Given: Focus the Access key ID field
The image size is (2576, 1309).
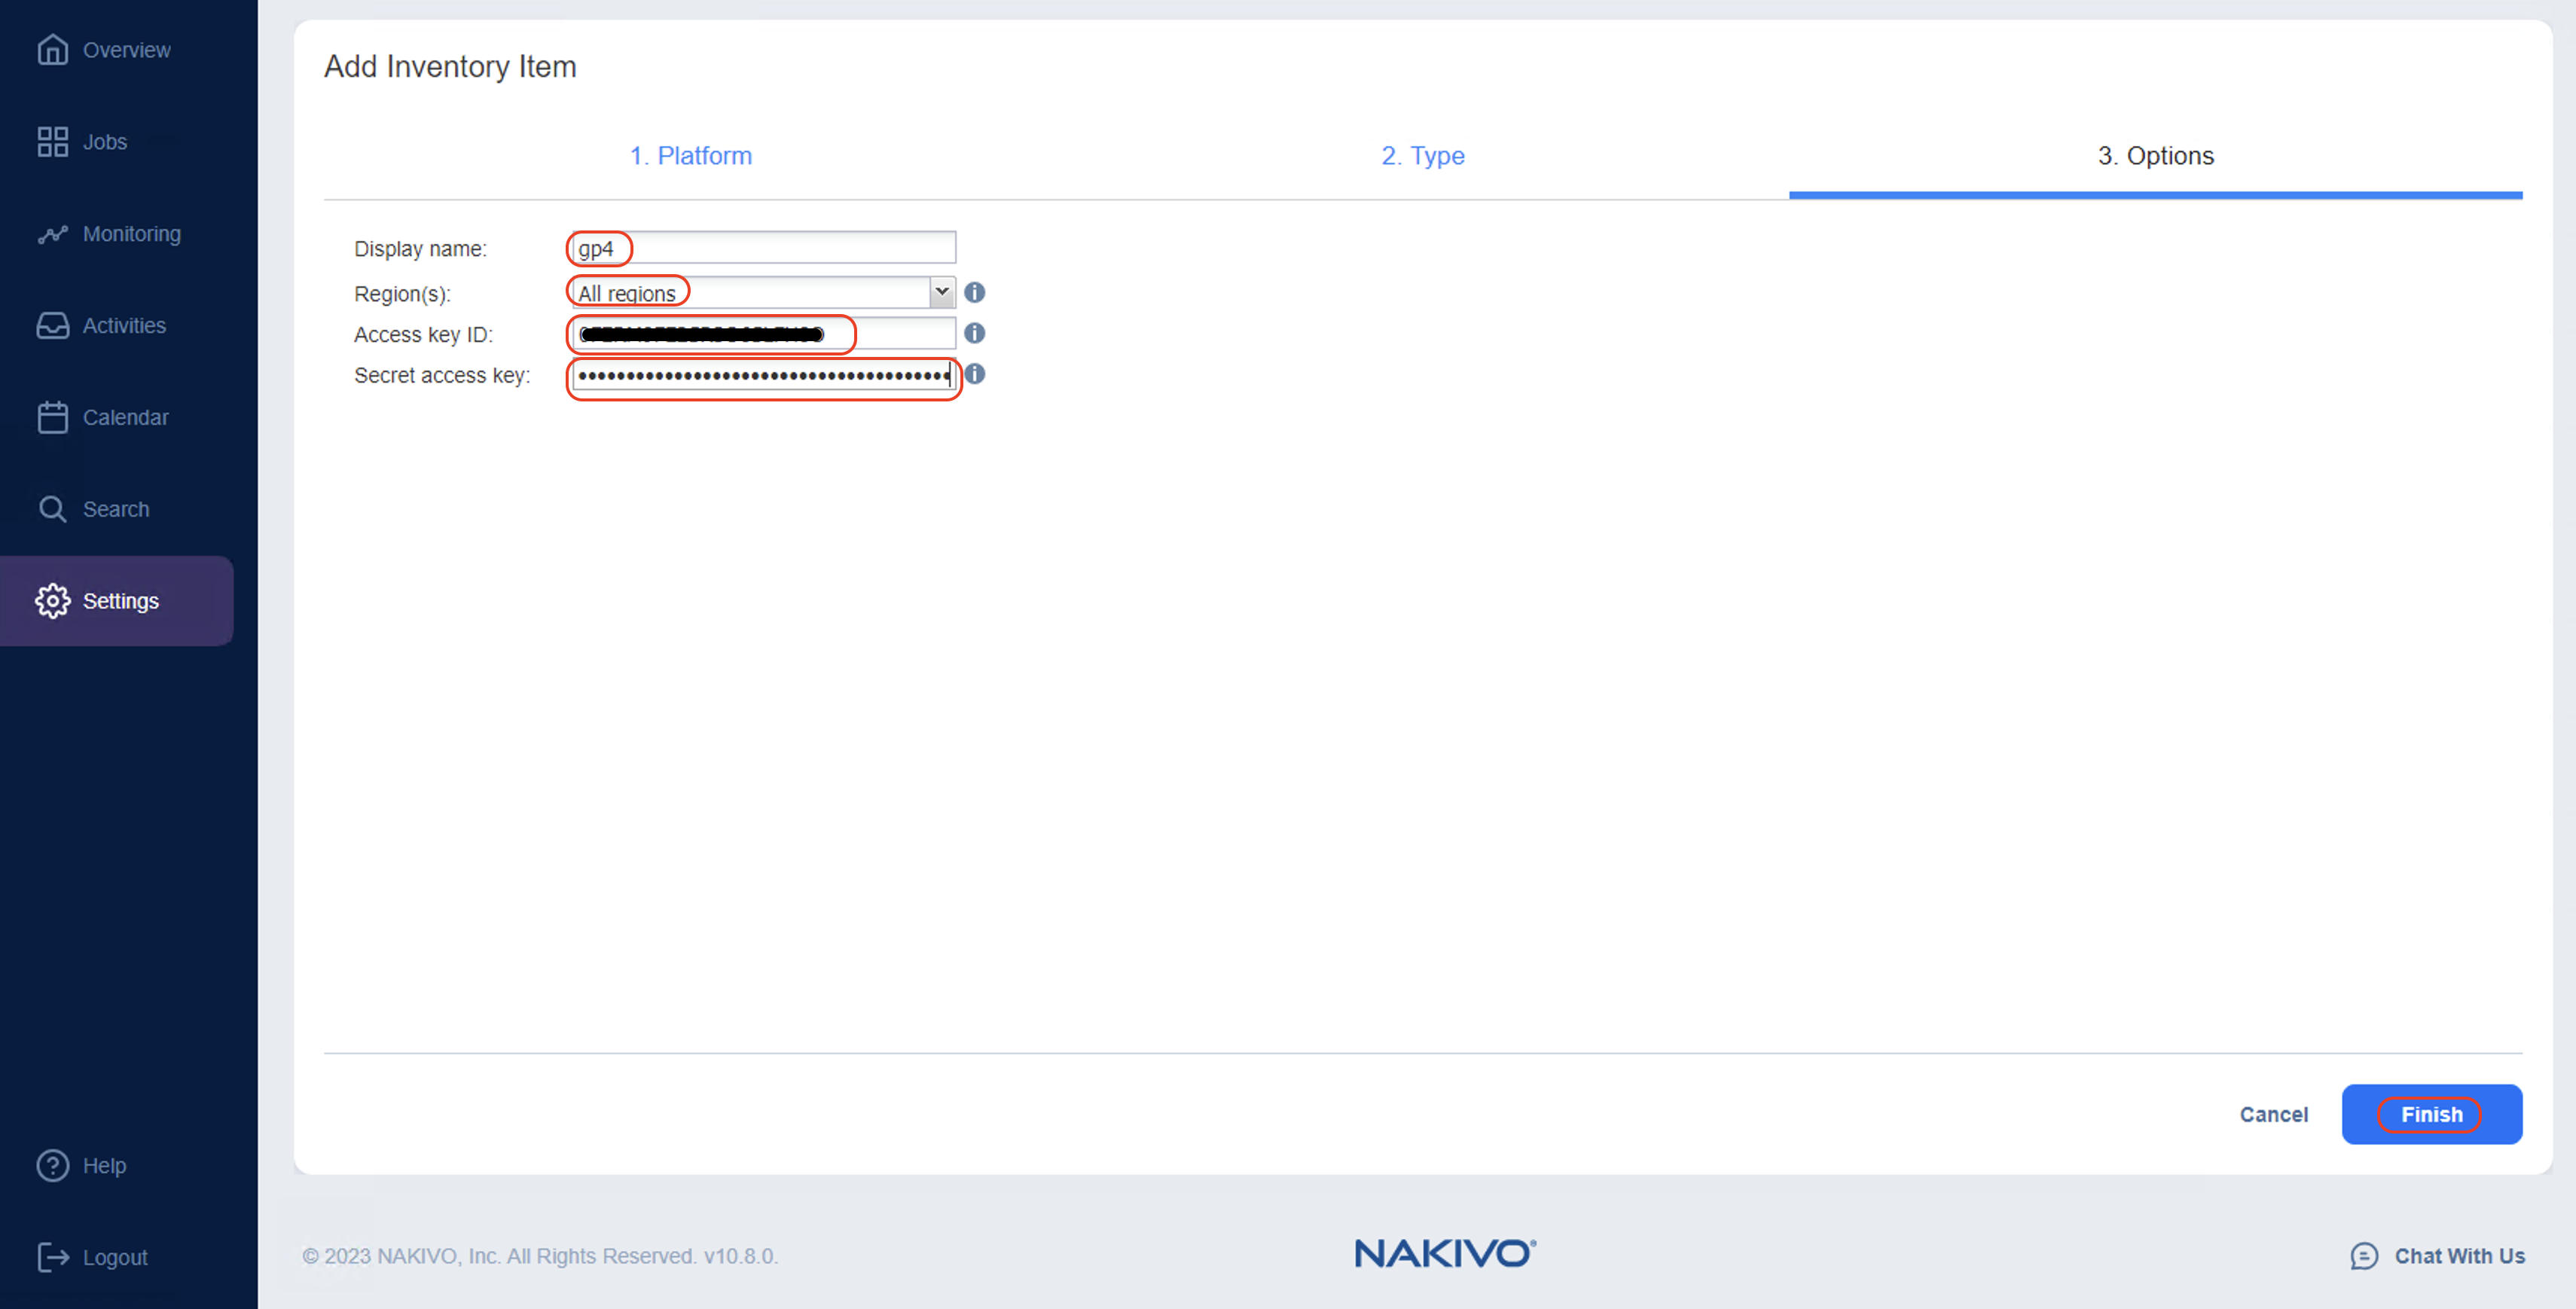Looking at the screenshot, I should point(764,333).
